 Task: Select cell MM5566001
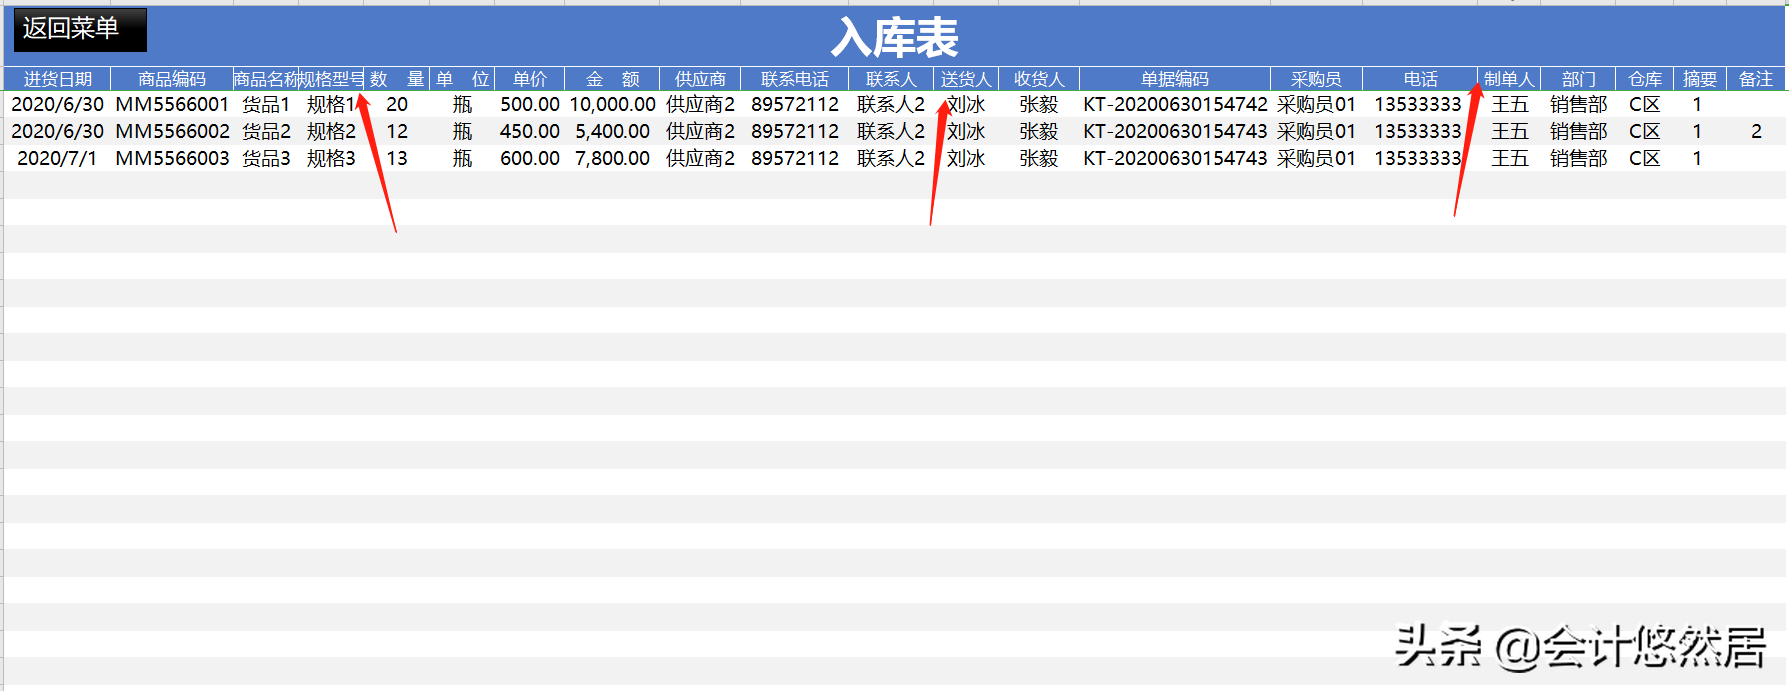pyautogui.click(x=172, y=104)
